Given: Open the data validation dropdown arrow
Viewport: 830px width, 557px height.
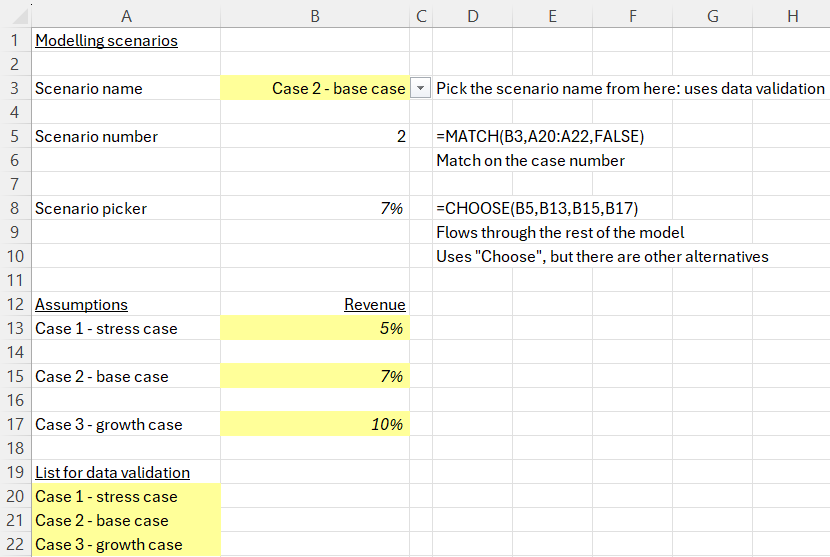Looking at the screenshot, I should [421, 89].
